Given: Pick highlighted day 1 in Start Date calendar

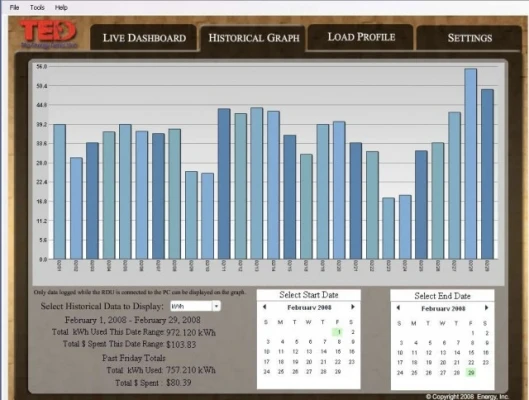Looking at the screenshot, I should 338,332.
